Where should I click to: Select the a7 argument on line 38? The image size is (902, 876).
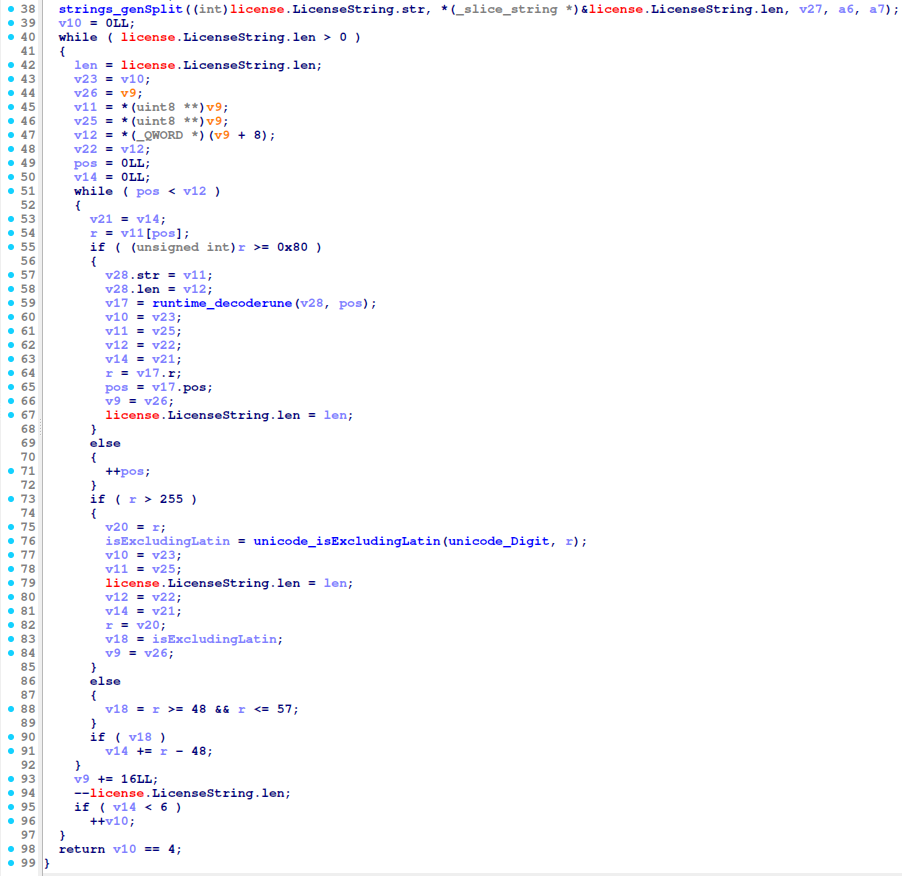pos(877,9)
